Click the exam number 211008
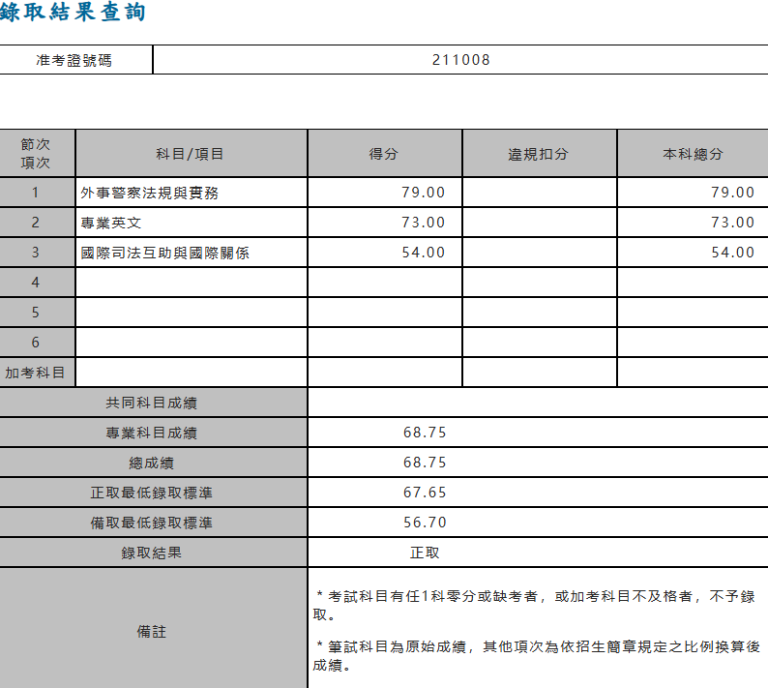The image size is (768, 688). click(461, 60)
